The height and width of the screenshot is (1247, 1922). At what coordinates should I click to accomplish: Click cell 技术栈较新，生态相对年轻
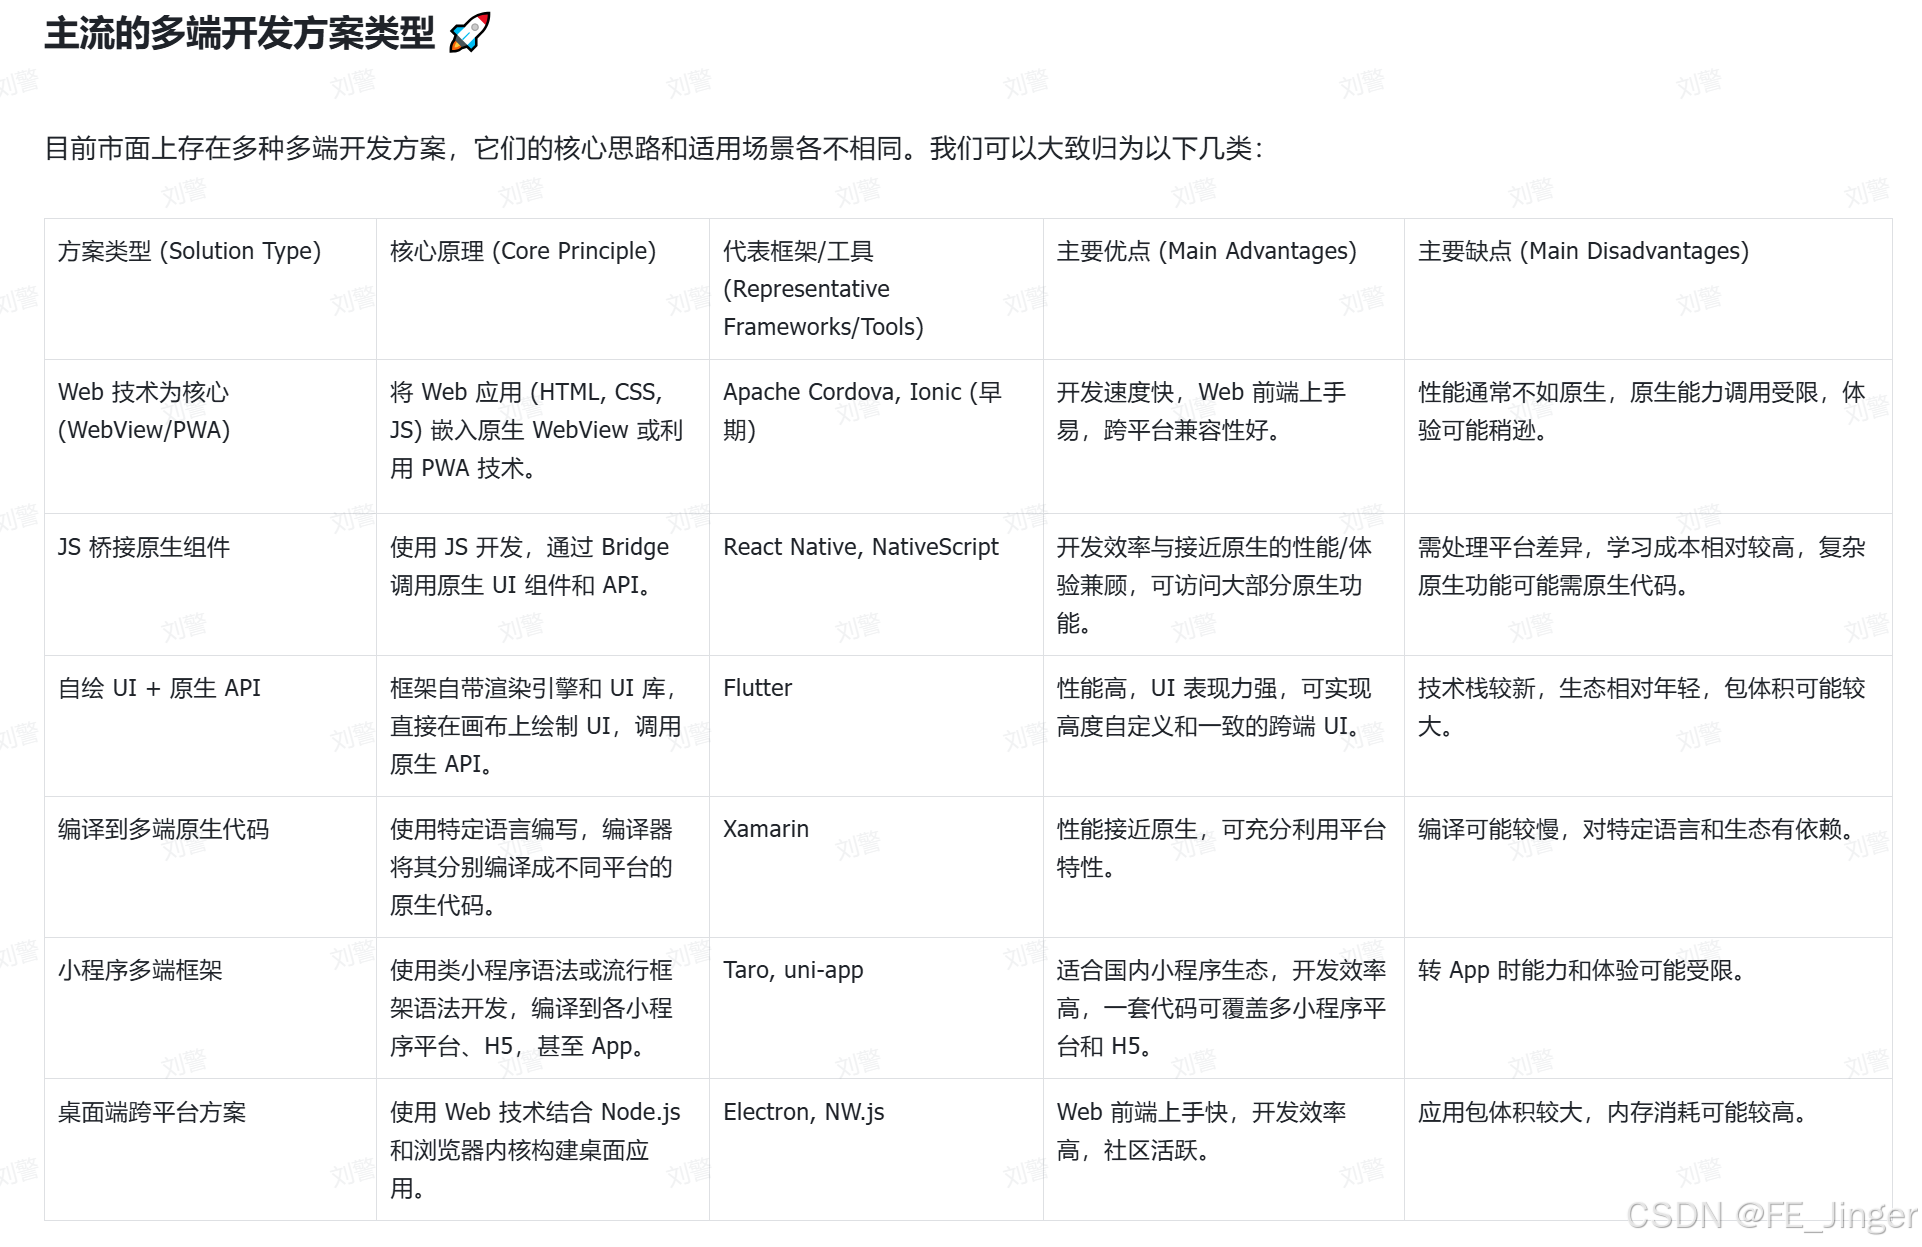click(x=1648, y=726)
